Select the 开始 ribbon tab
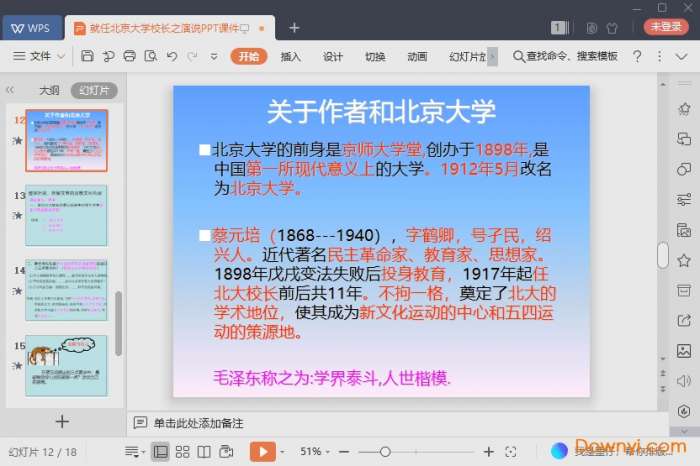This screenshot has width=700, height=466. pos(249,56)
